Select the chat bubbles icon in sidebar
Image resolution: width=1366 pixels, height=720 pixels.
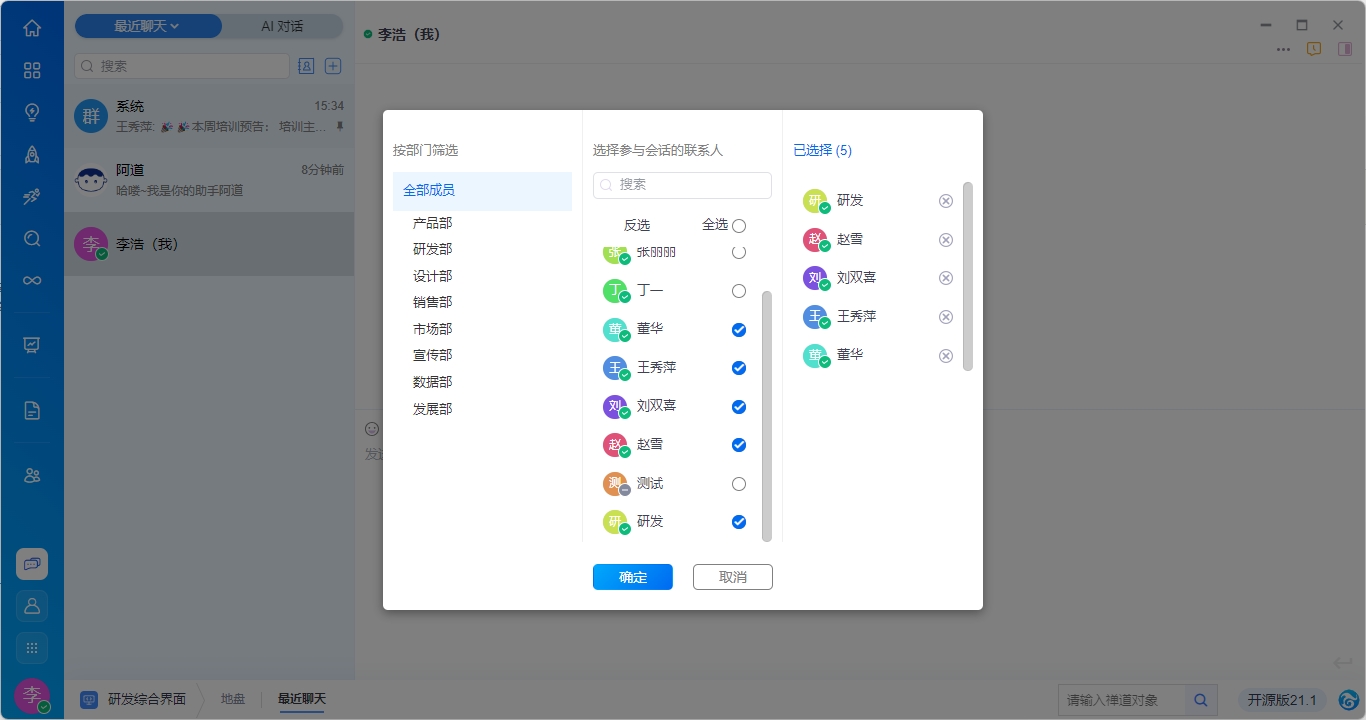tap(32, 564)
